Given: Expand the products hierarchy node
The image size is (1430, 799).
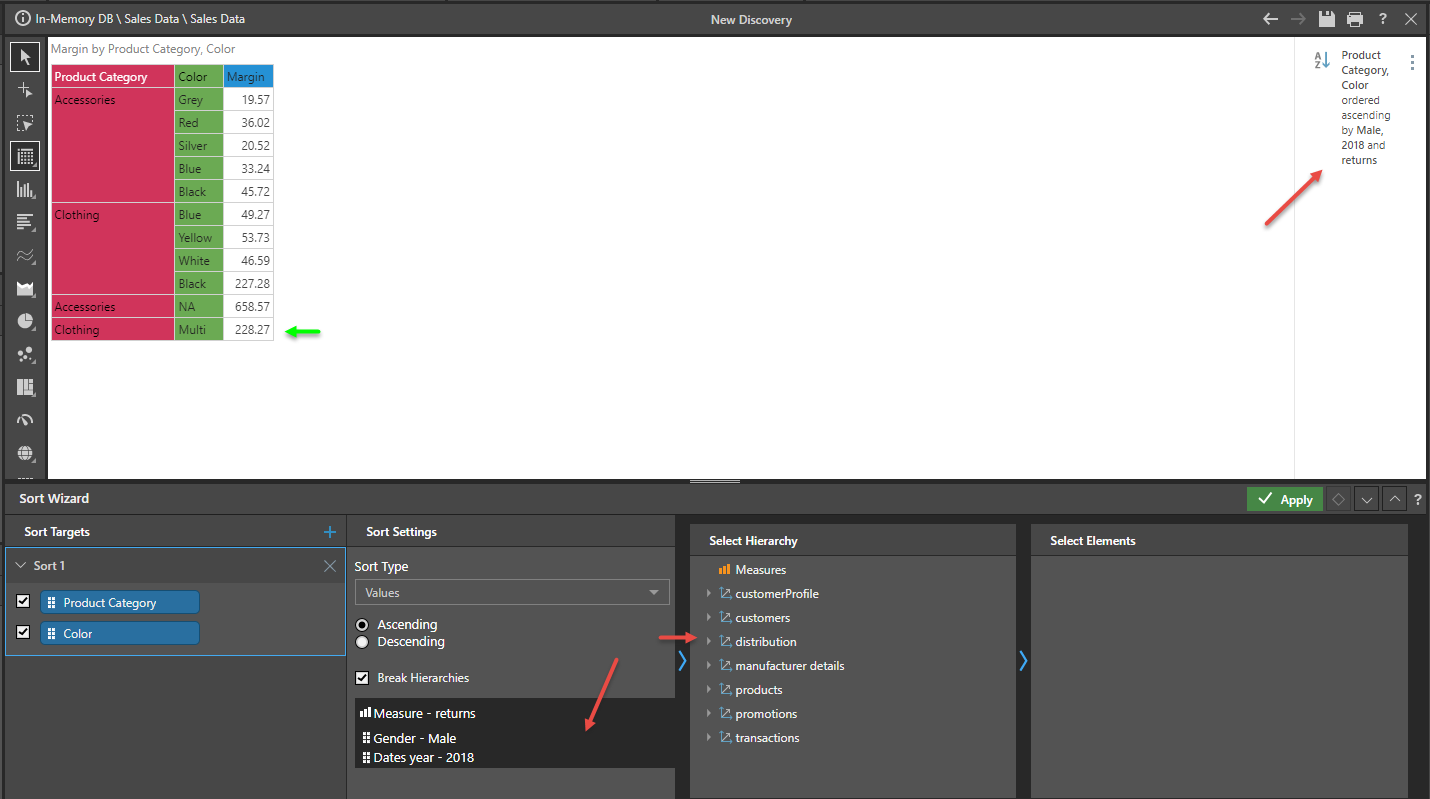Looking at the screenshot, I should (709, 690).
